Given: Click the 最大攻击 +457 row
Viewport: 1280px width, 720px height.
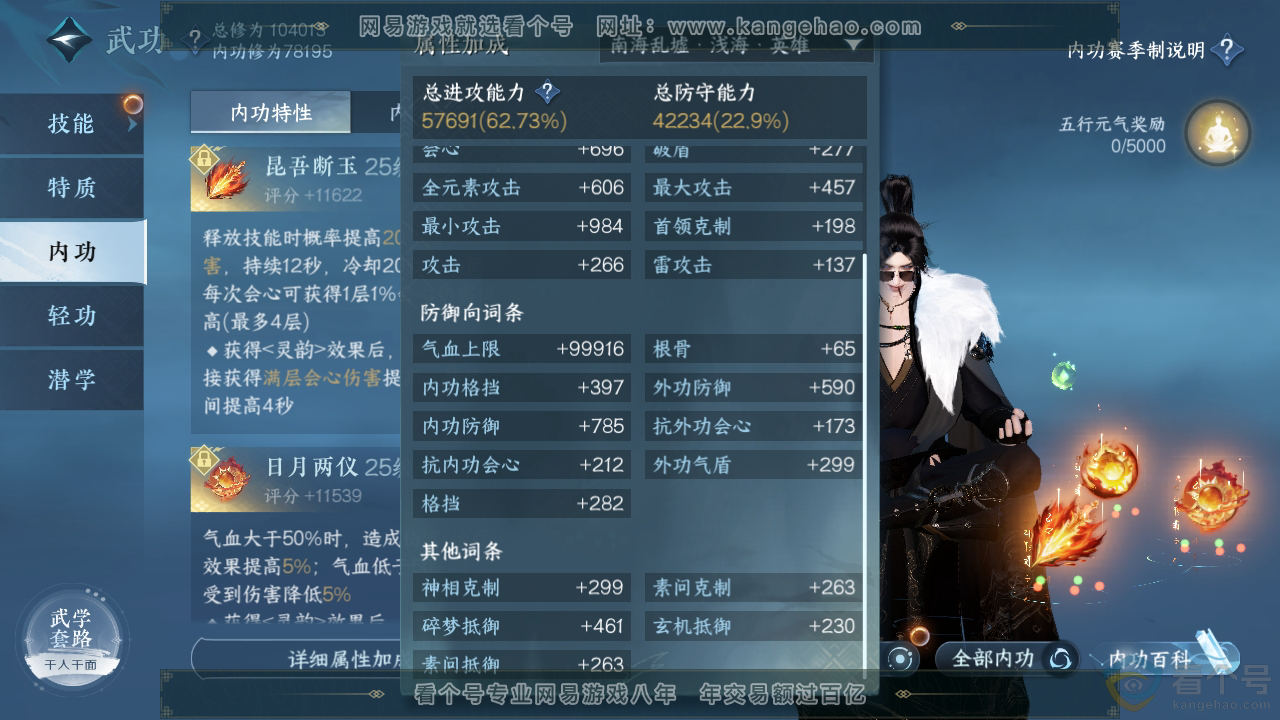Looking at the screenshot, I should pyautogui.click(x=753, y=188).
